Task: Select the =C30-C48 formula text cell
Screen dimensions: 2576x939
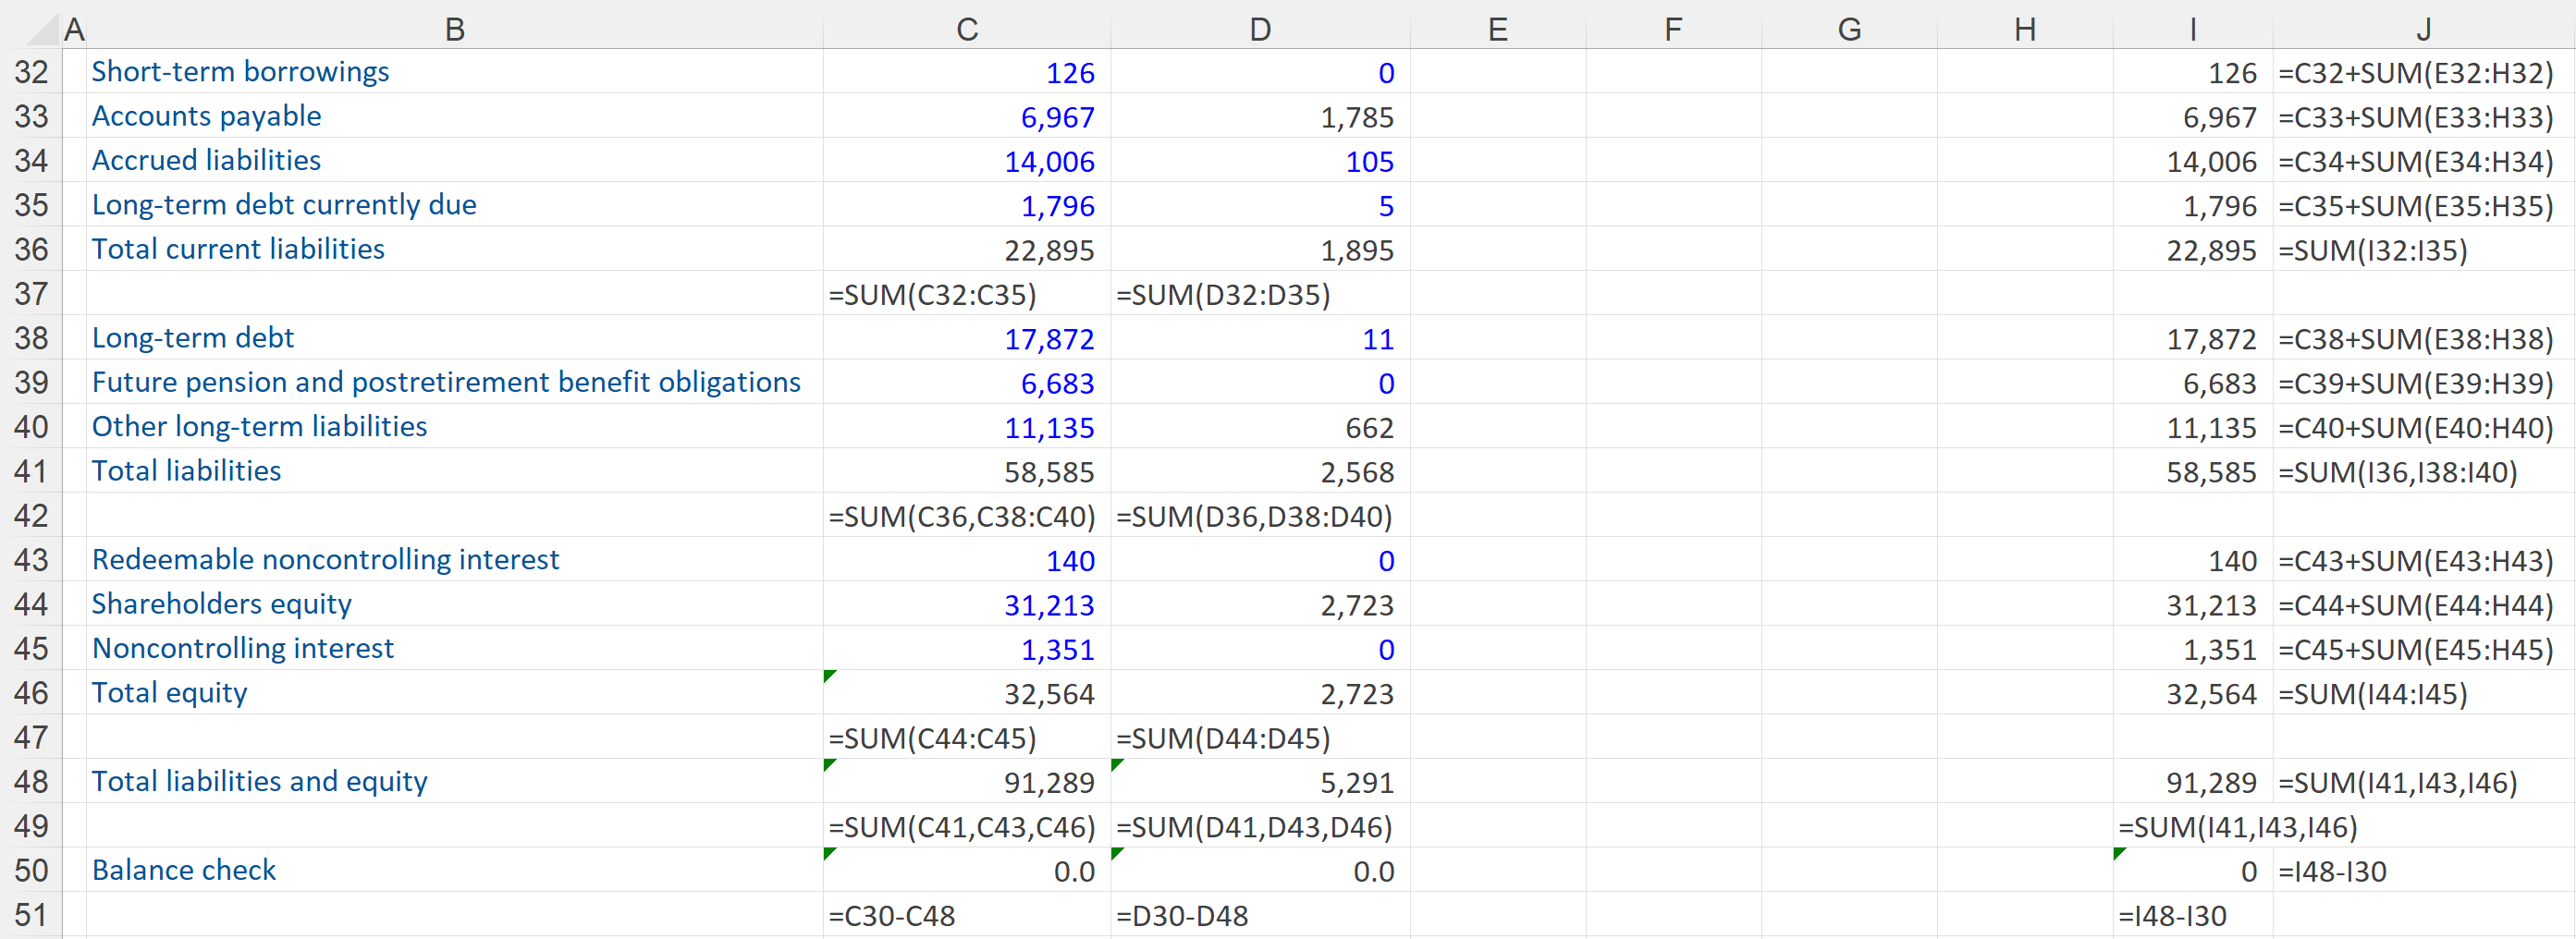Action: click(x=891, y=916)
